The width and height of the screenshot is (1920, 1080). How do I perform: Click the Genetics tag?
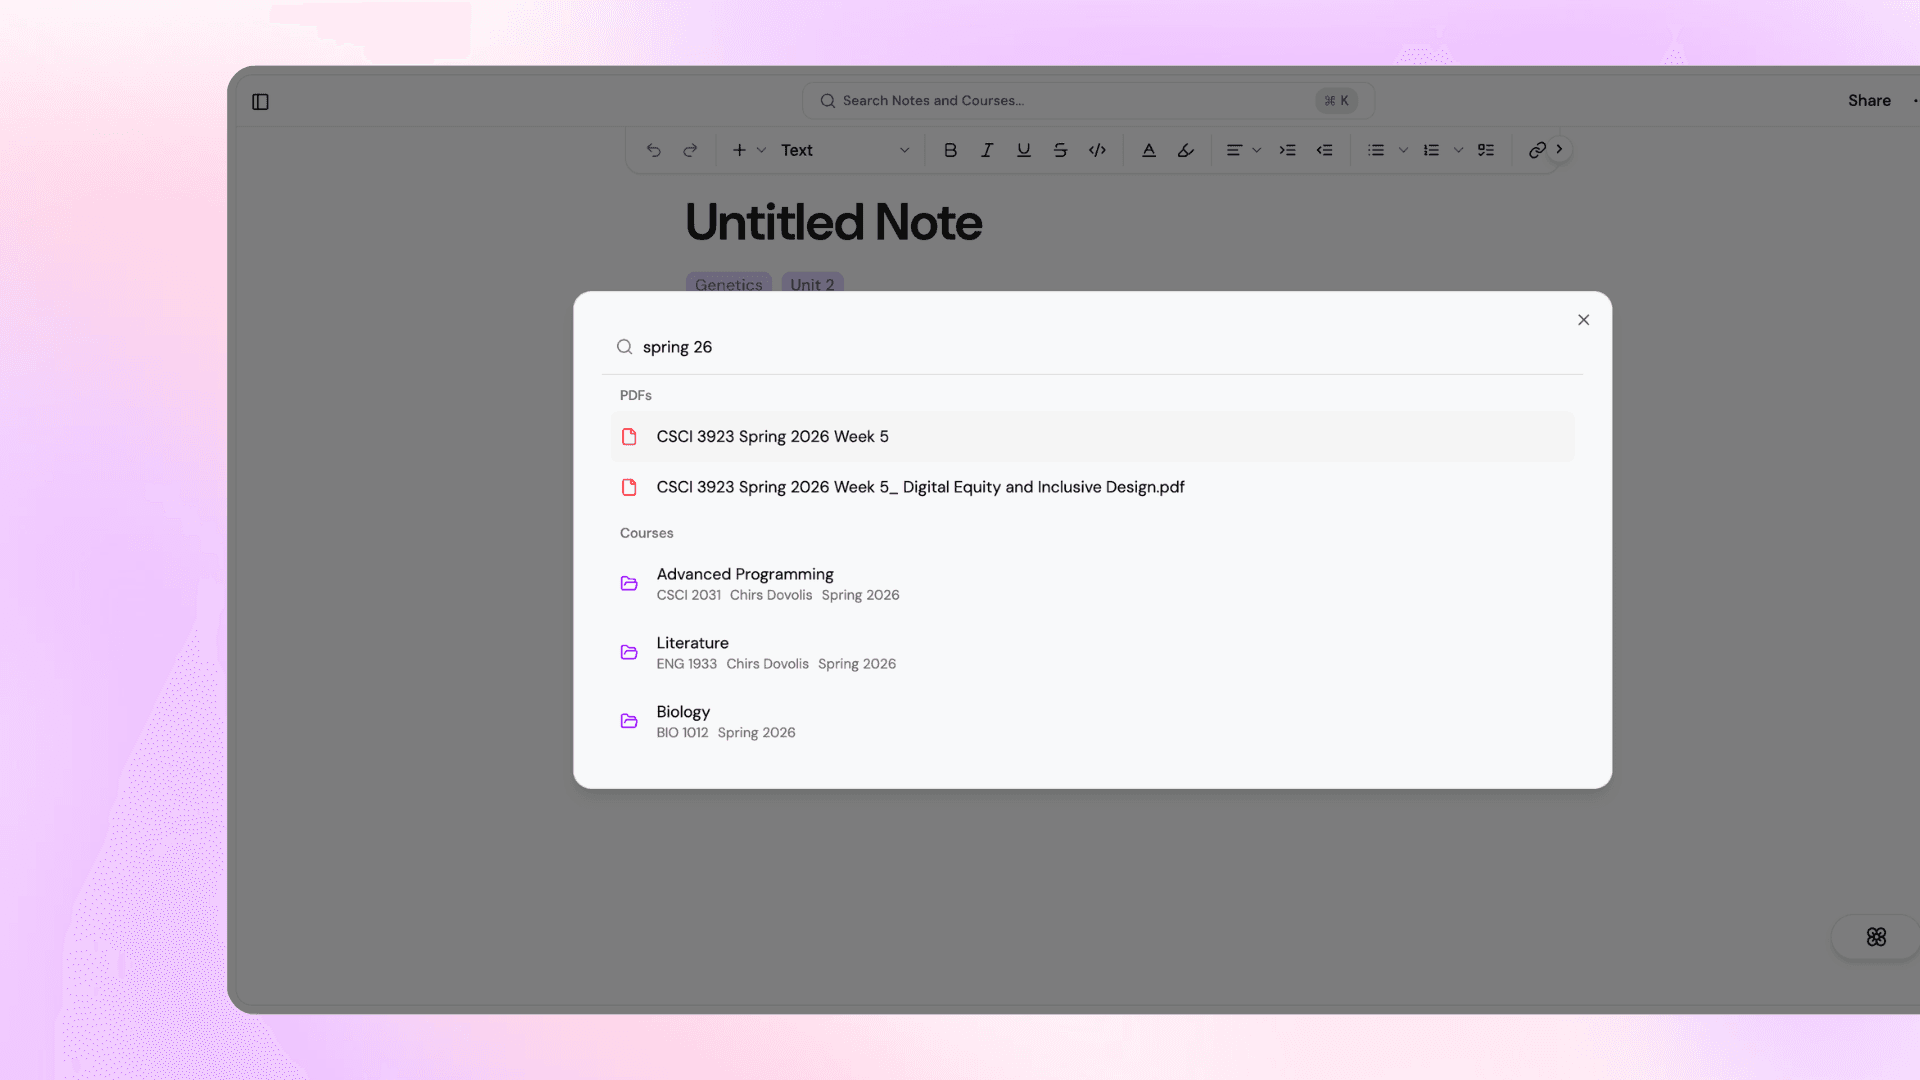(728, 284)
